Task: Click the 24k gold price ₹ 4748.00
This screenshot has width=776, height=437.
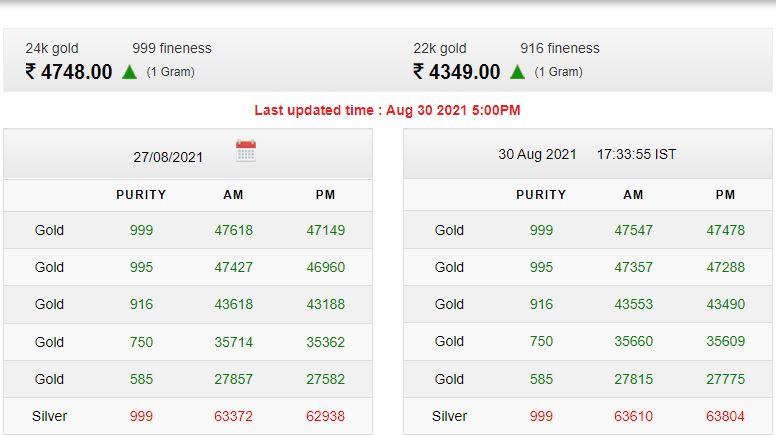Action: tap(69, 72)
